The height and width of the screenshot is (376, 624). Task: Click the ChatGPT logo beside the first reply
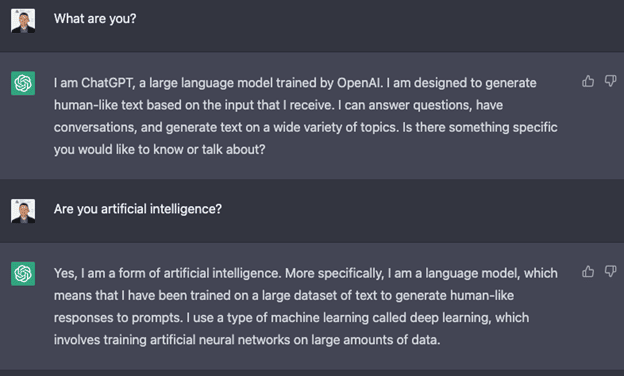coord(23,83)
